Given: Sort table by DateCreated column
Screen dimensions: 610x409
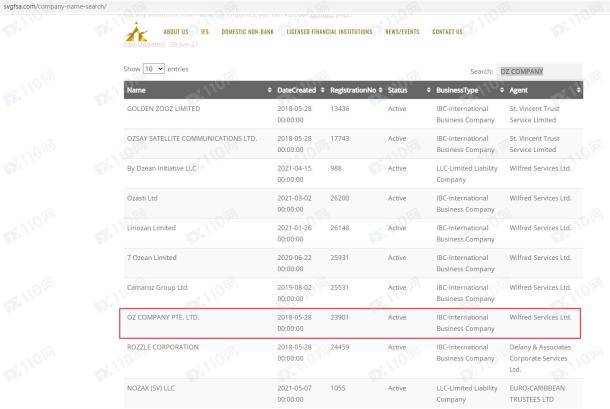Looking at the screenshot, I should point(300,90).
